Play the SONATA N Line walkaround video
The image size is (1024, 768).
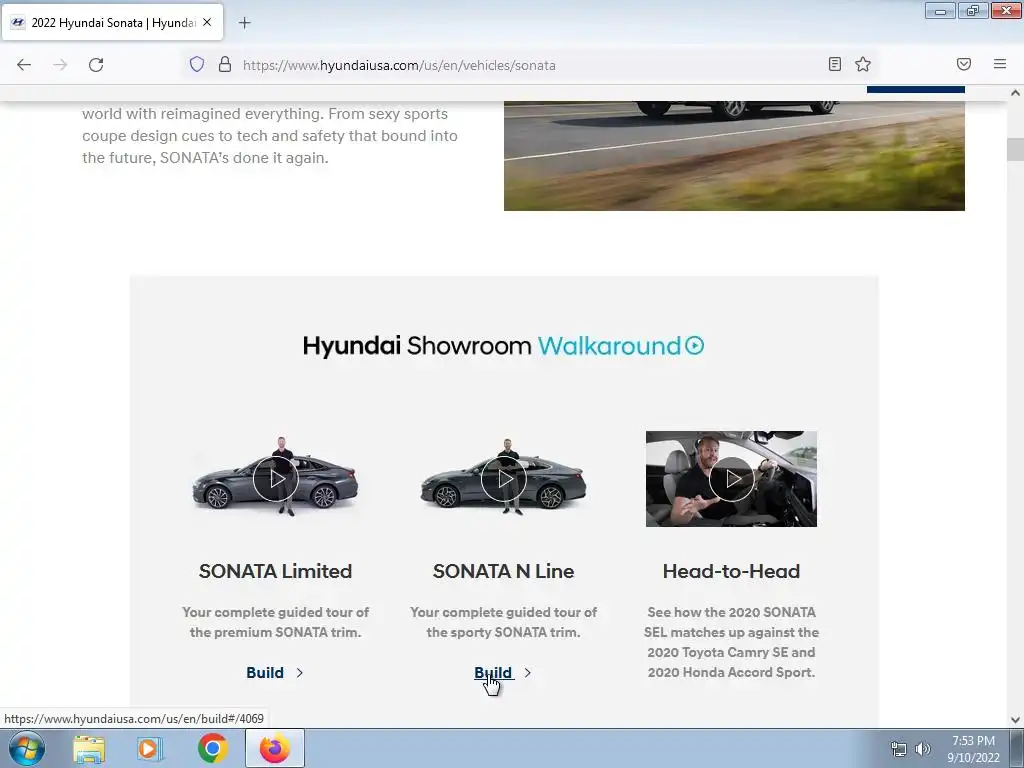[504, 479]
